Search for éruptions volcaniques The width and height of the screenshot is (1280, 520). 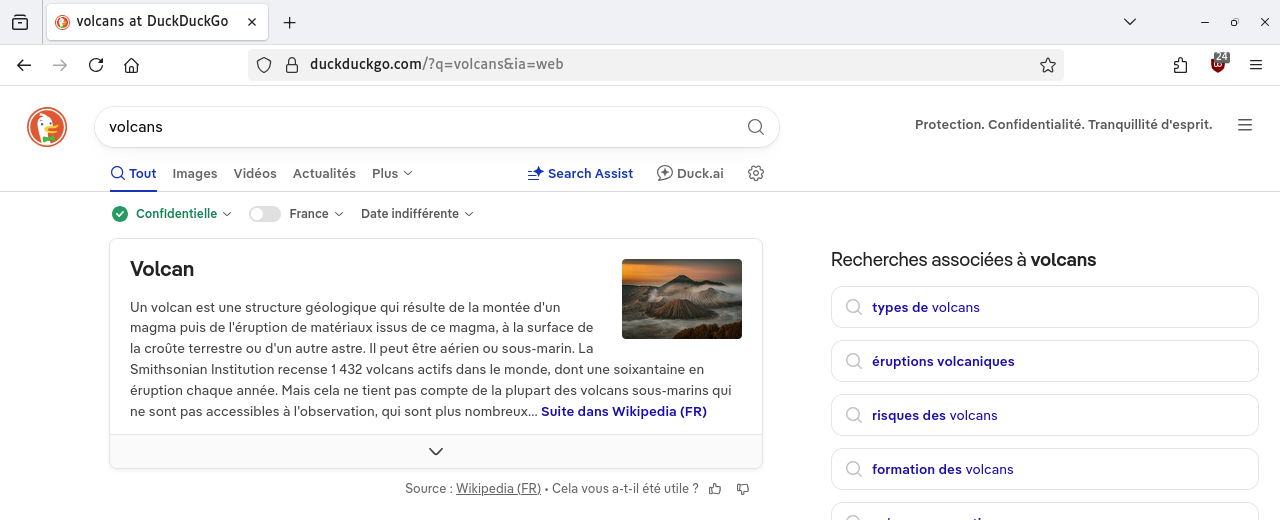[1044, 361]
